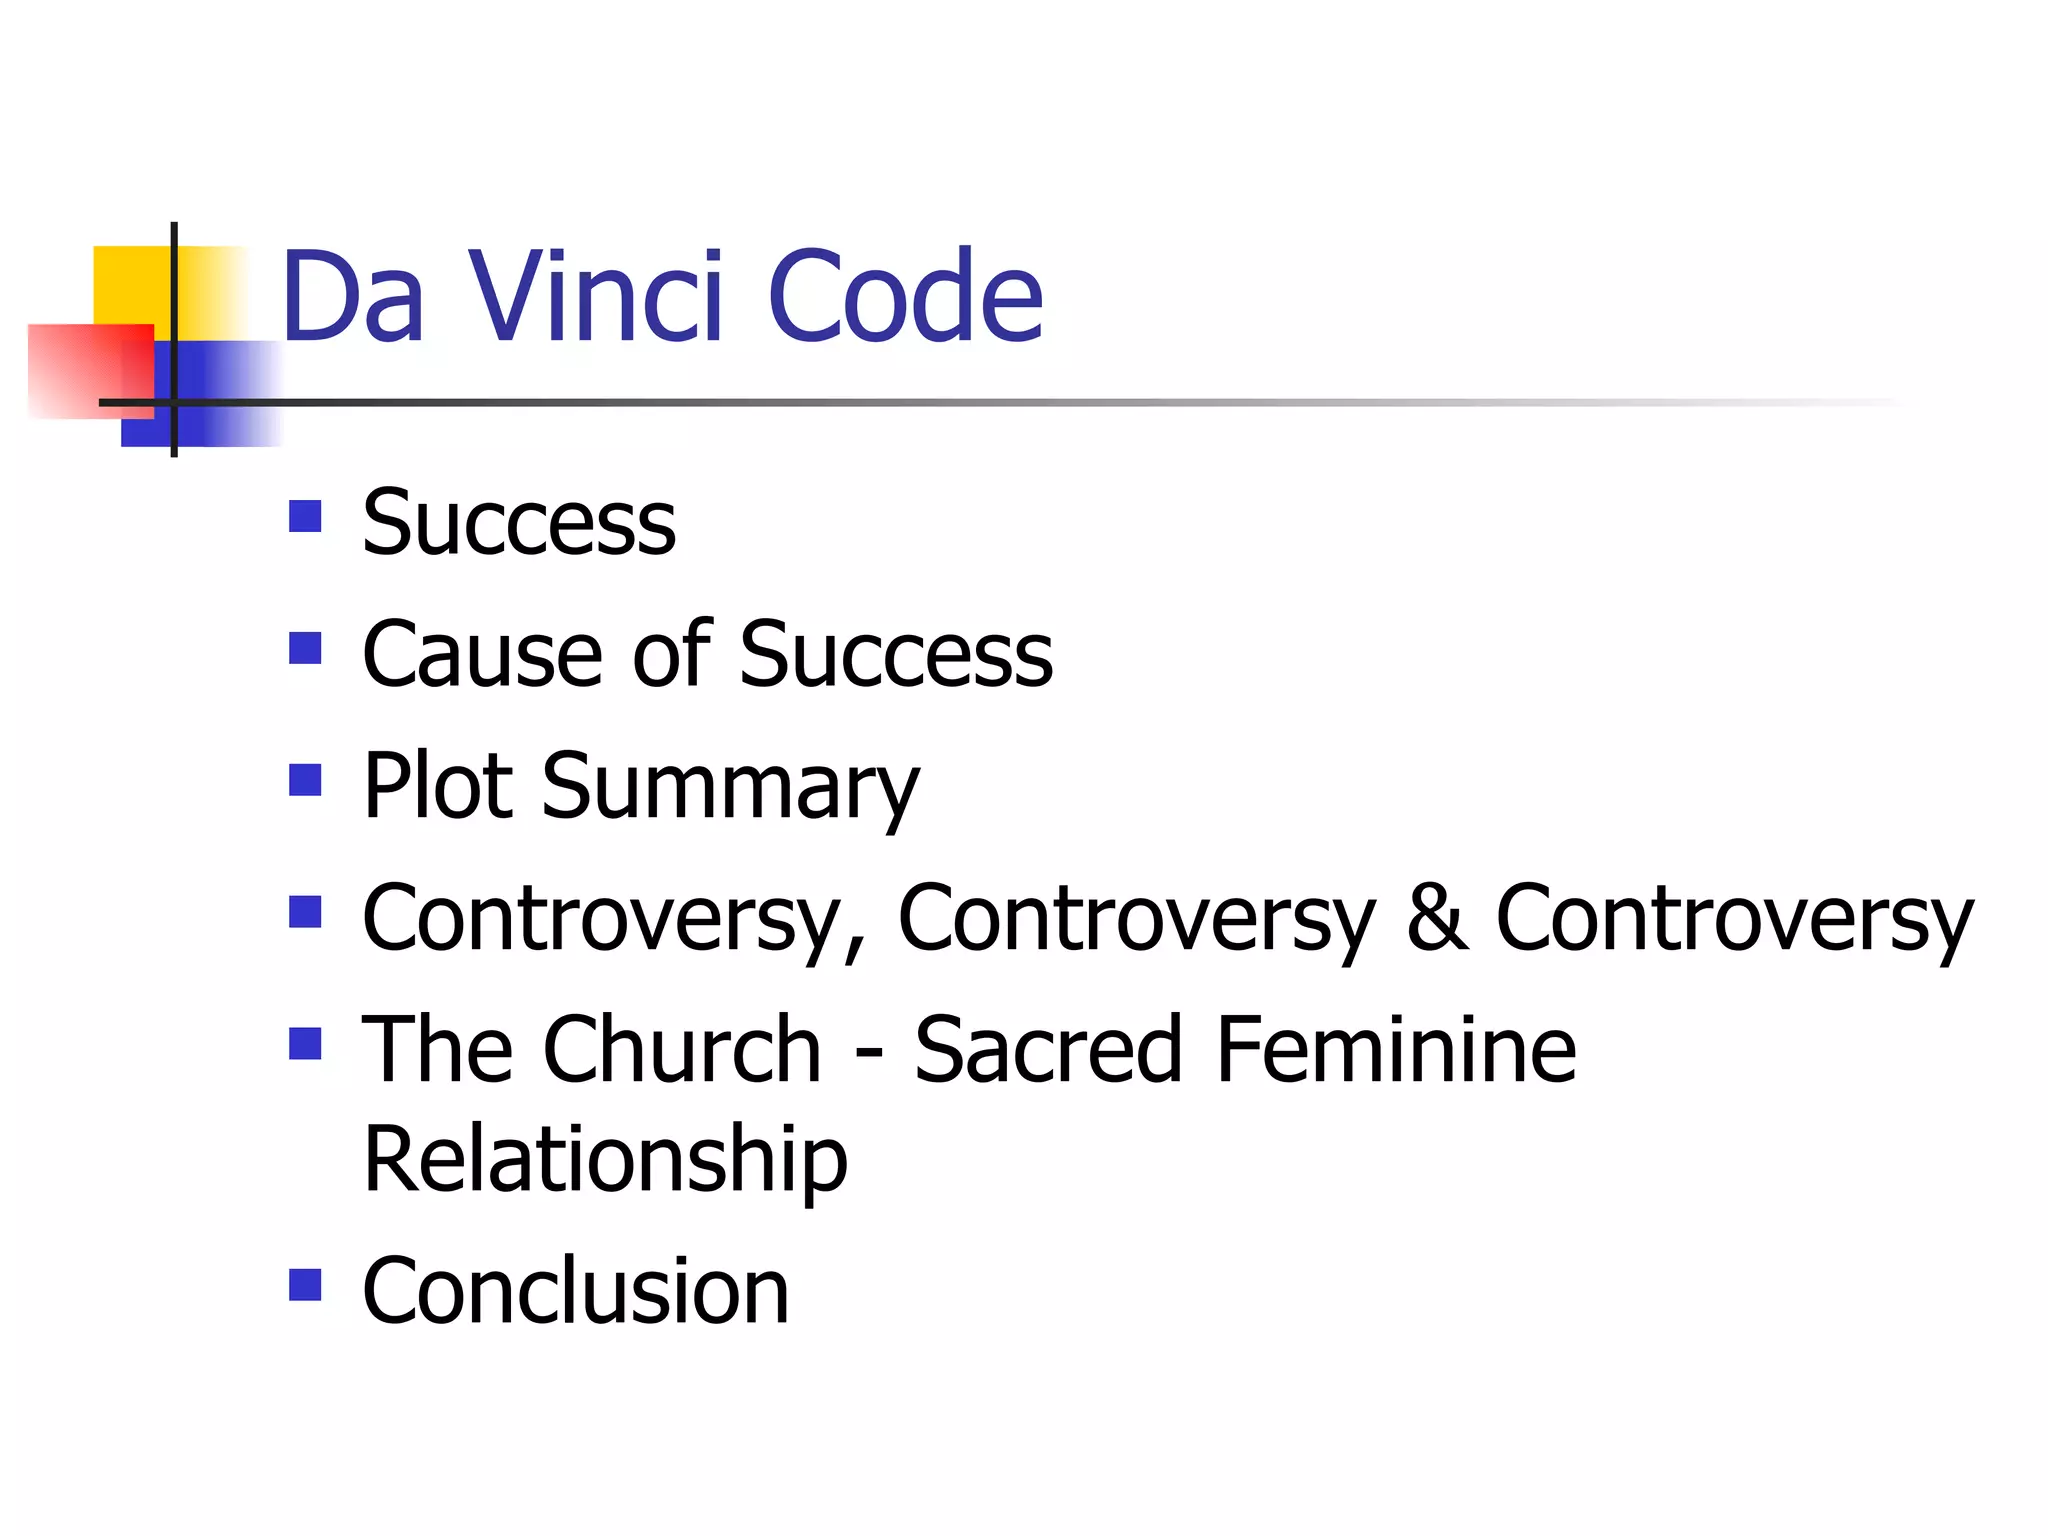Click bullet marker beside Plot Summary
The height and width of the screenshot is (1536, 2048).
click(305, 780)
